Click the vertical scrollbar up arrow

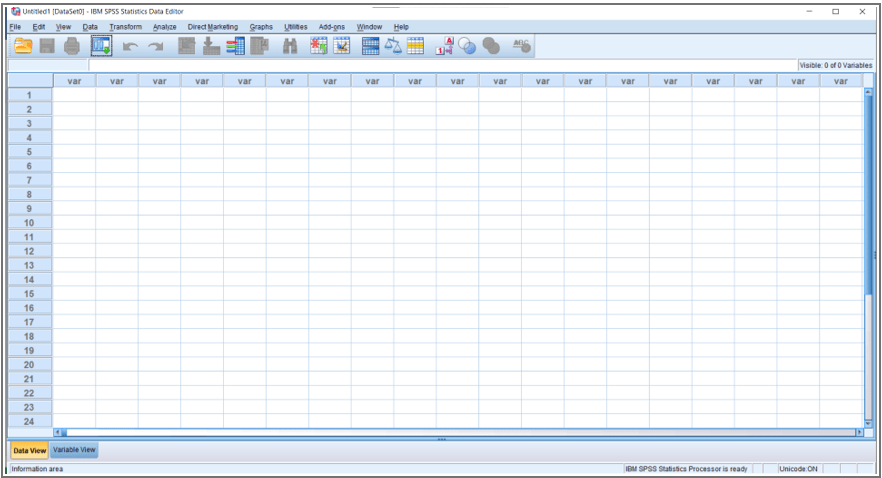pyautogui.click(x=868, y=92)
